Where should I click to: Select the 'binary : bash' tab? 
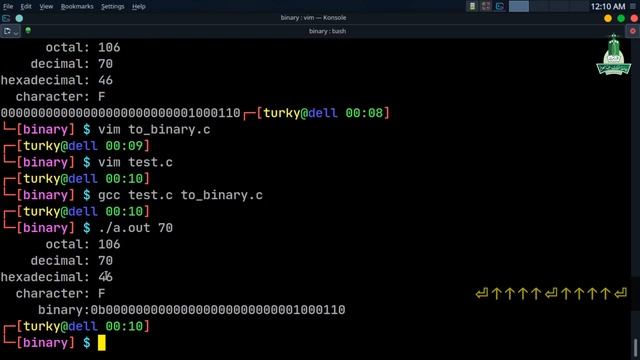[327, 31]
